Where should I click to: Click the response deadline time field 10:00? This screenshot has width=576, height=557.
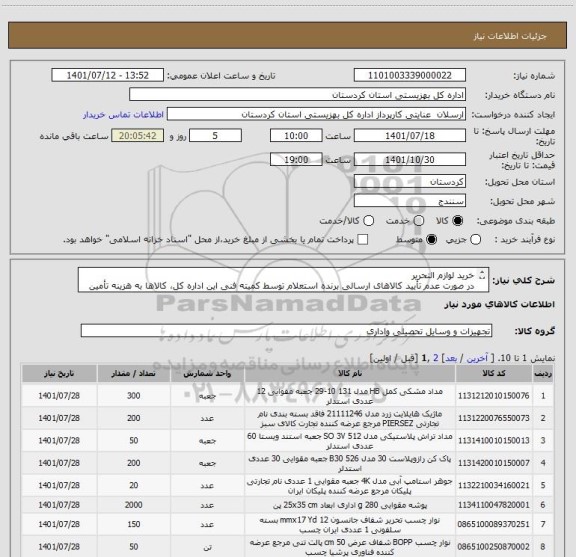tap(296, 136)
